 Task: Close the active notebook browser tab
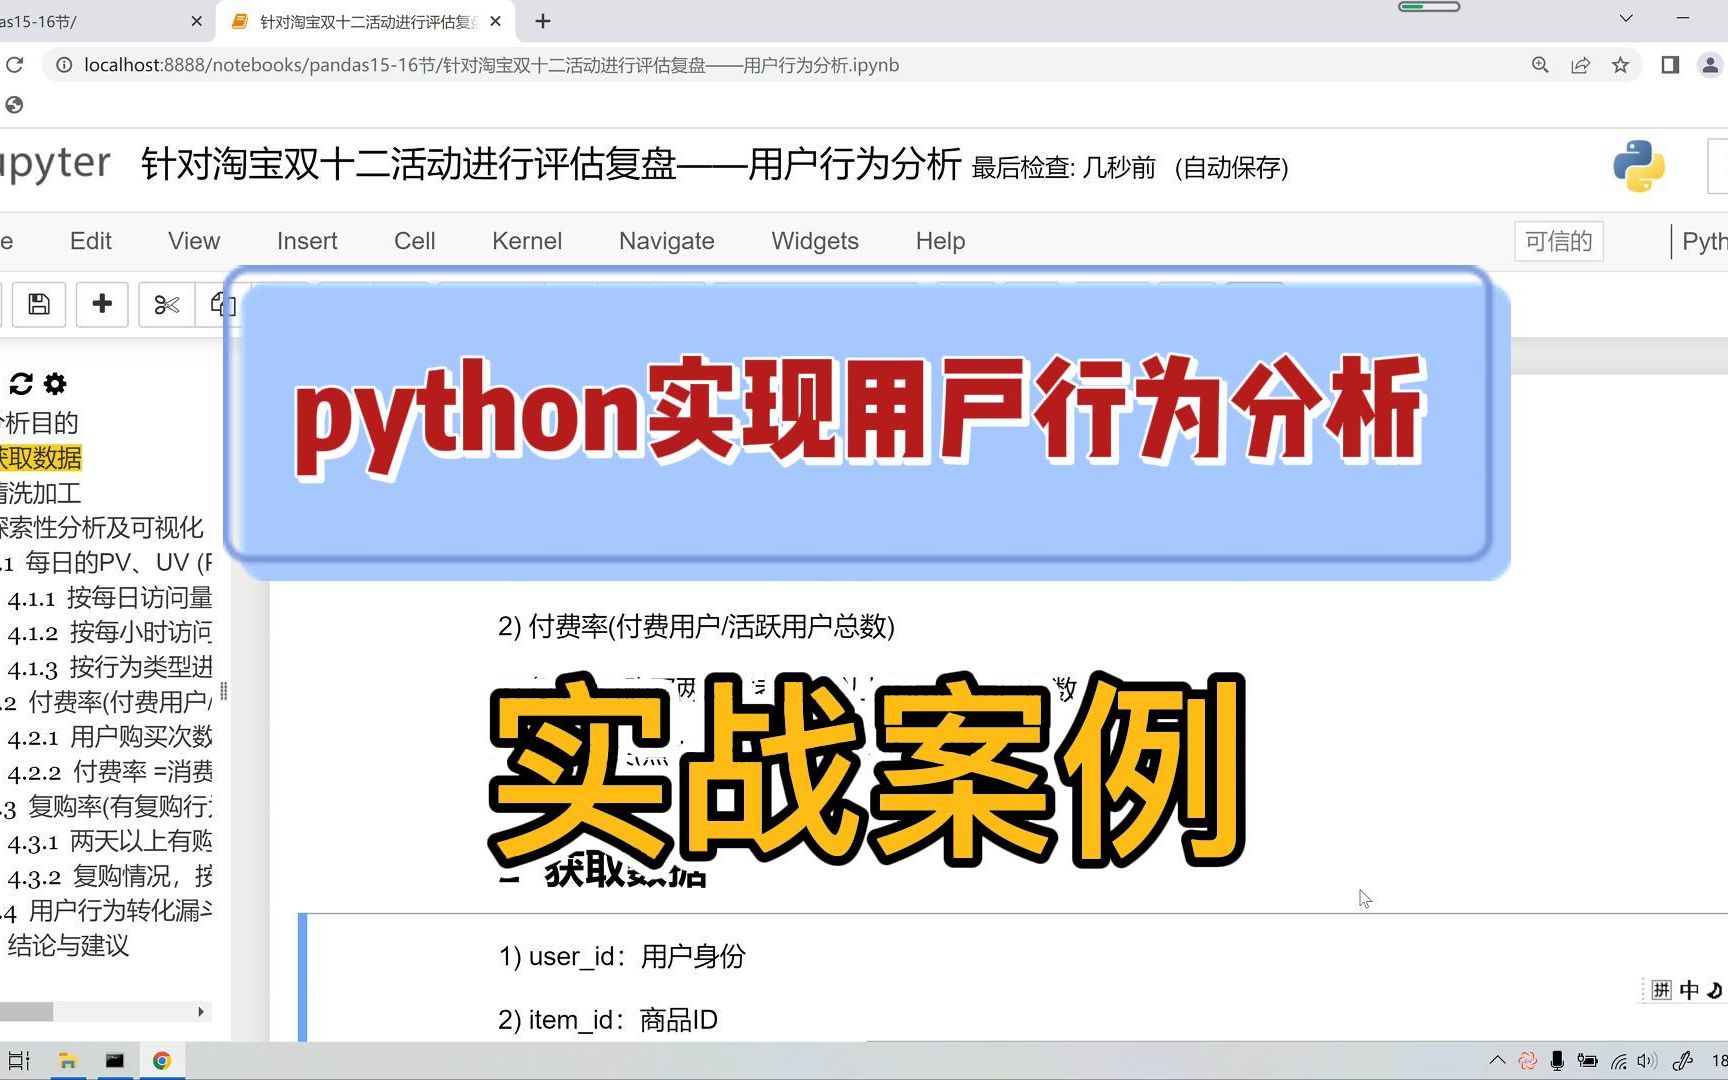pyautogui.click(x=495, y=21)
